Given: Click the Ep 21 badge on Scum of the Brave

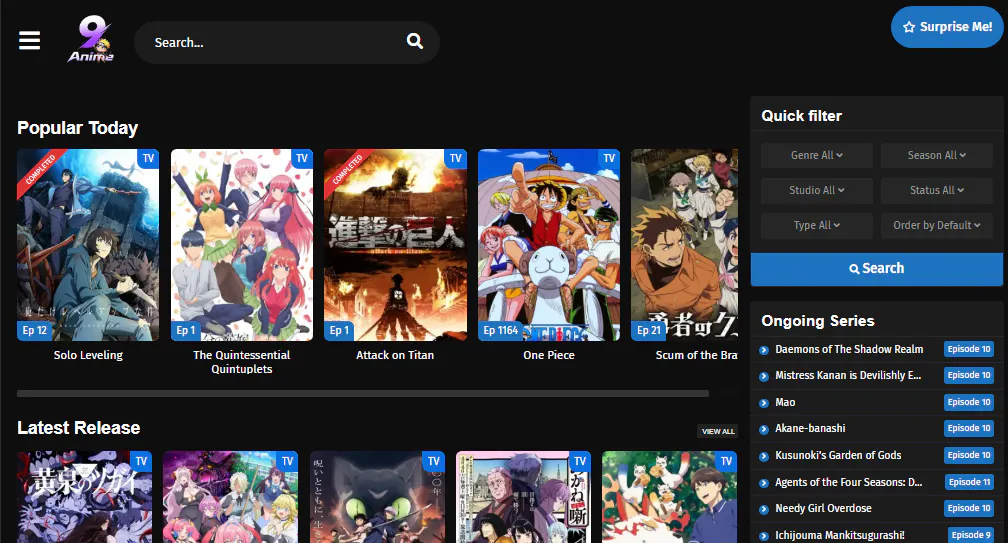Looking at the screenshot, I should [649, 330].
